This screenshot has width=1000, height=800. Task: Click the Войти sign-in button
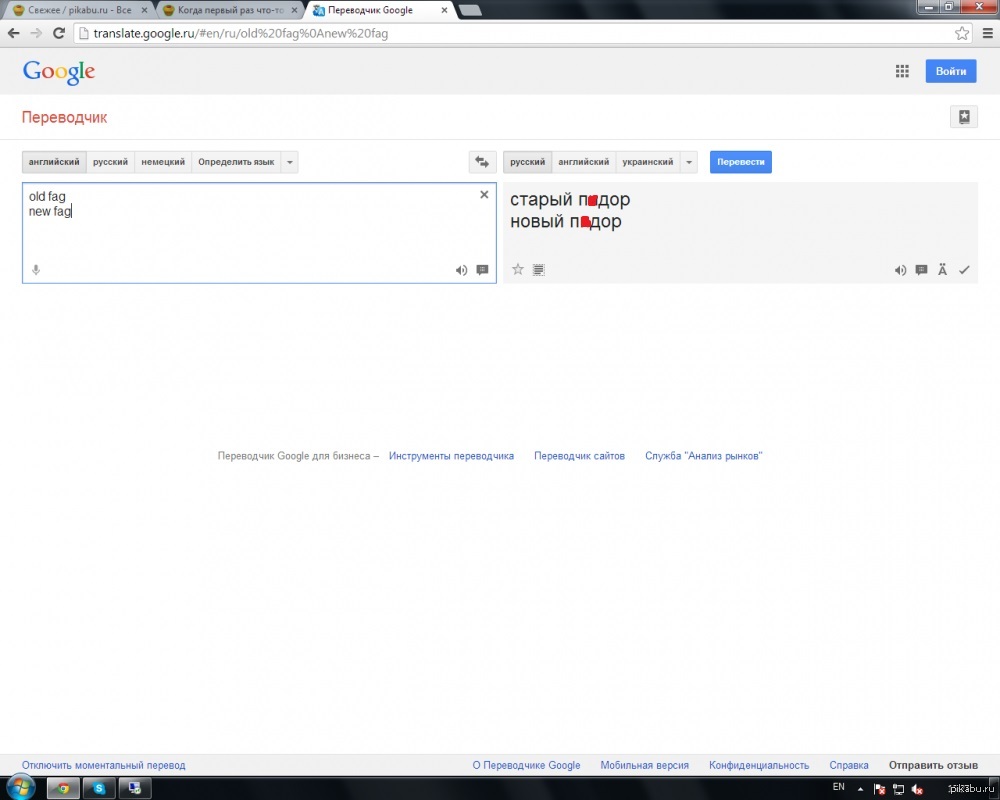[x=950, y=71]
